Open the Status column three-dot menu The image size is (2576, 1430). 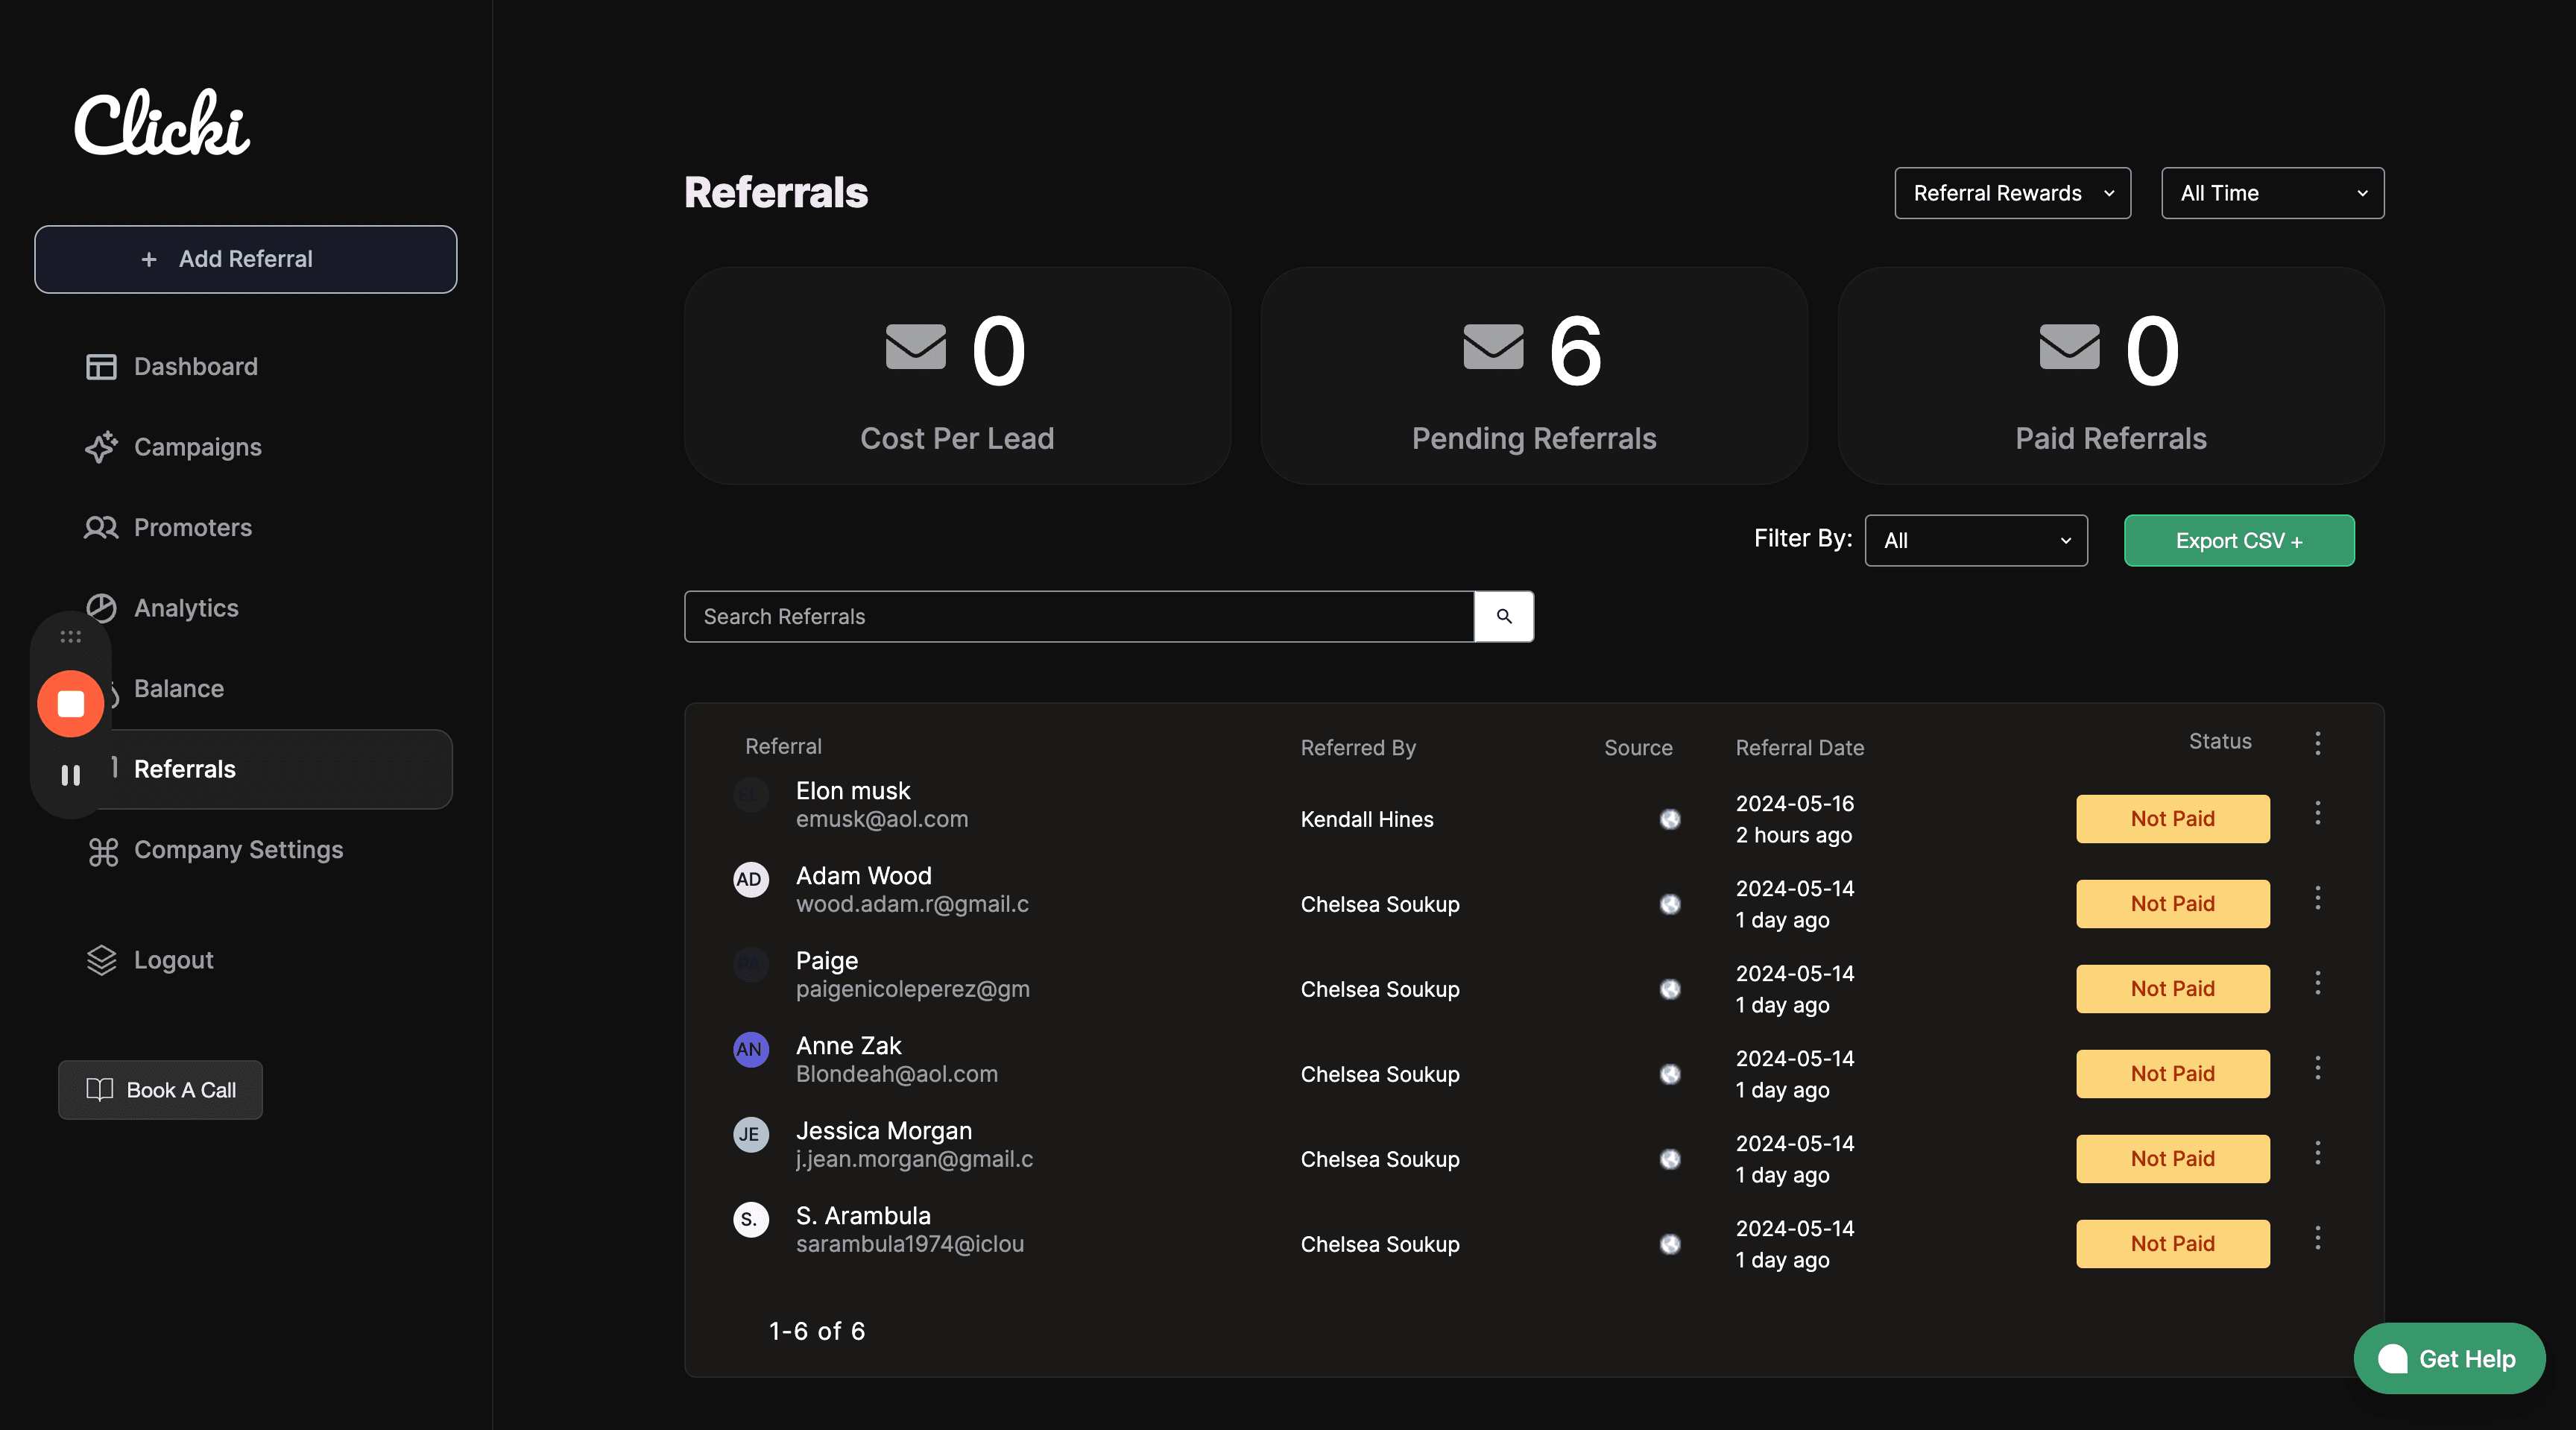[2317, 742]
